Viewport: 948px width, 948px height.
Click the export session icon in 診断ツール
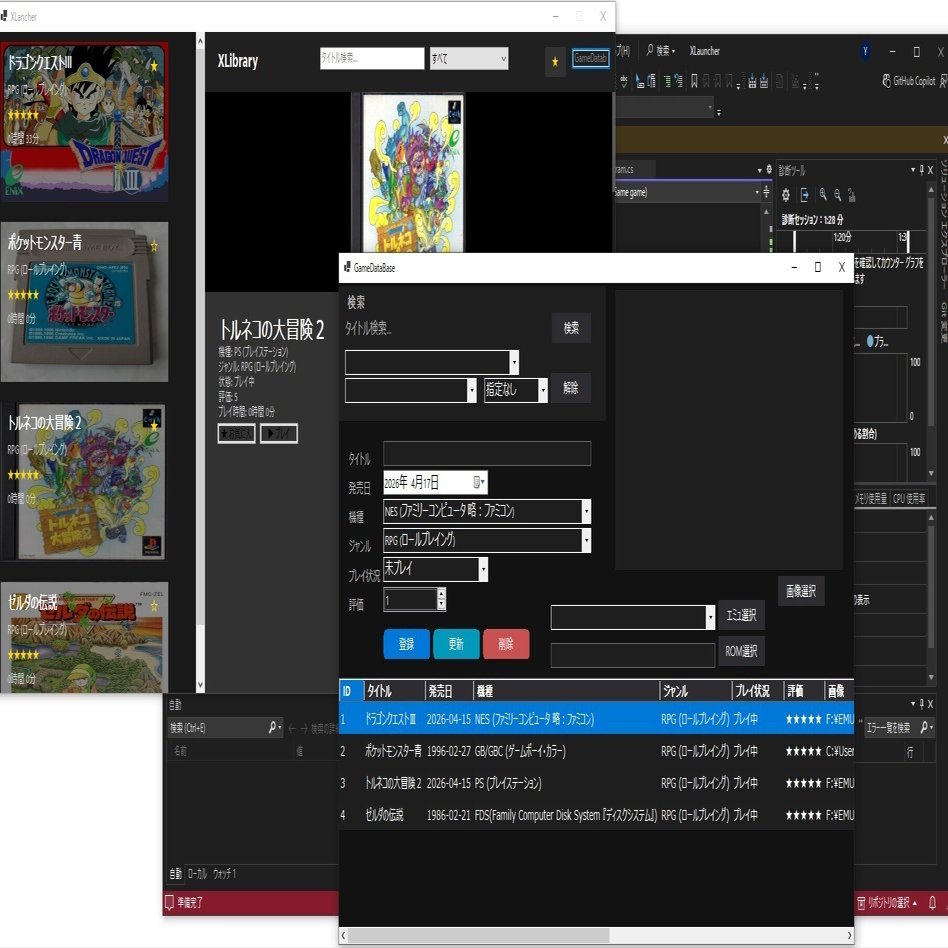[x=805, y=195]
